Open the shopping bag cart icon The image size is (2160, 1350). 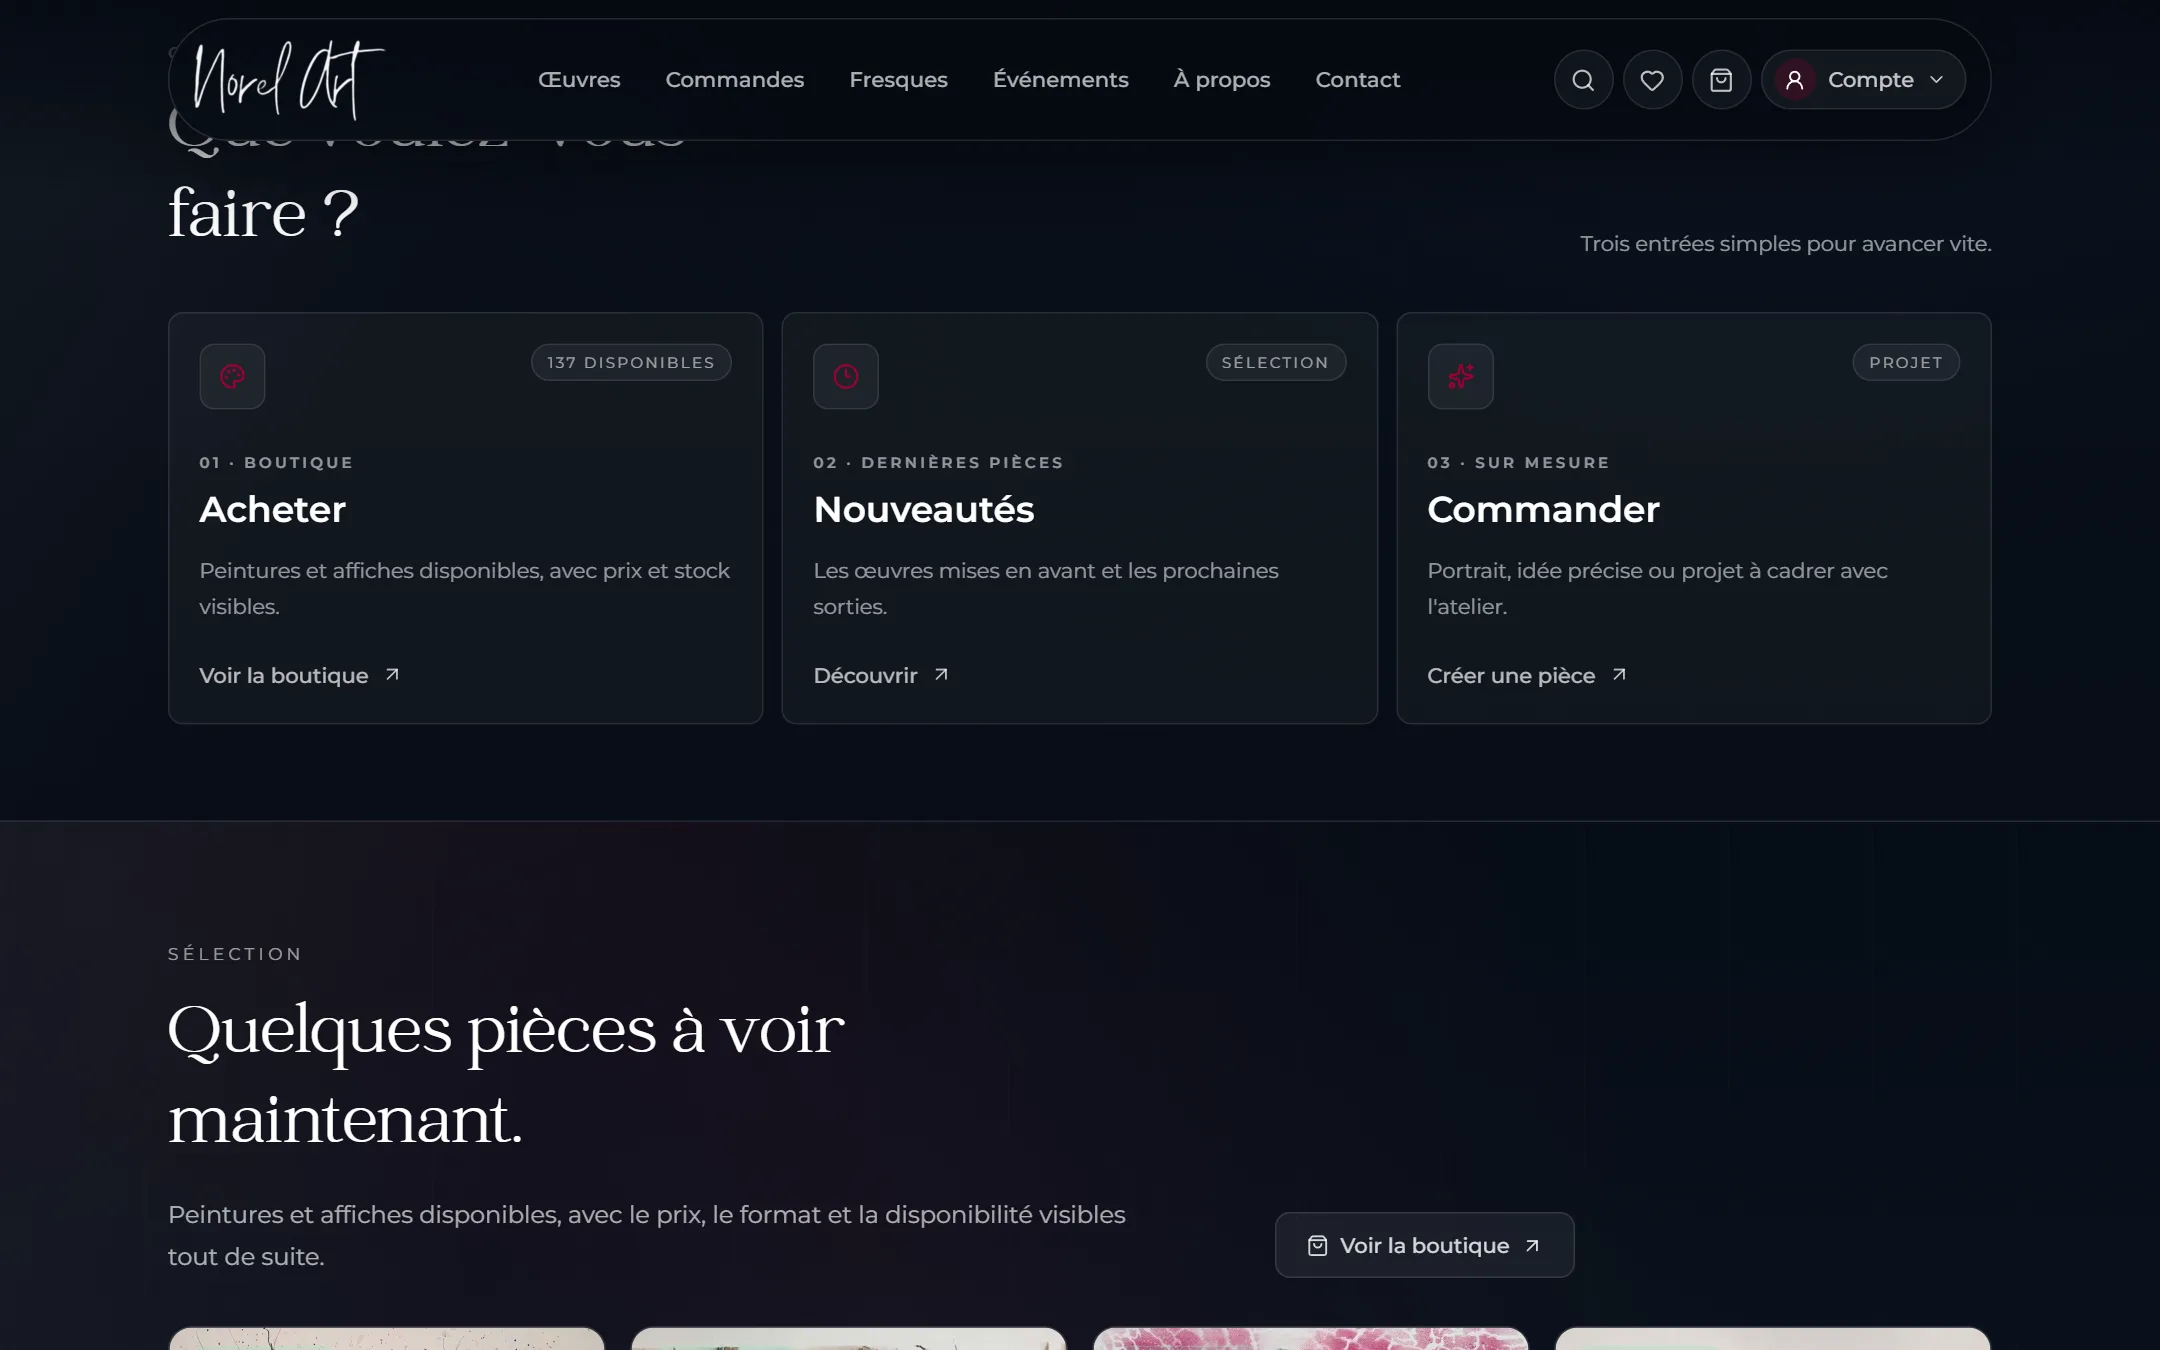(1721, 80)
